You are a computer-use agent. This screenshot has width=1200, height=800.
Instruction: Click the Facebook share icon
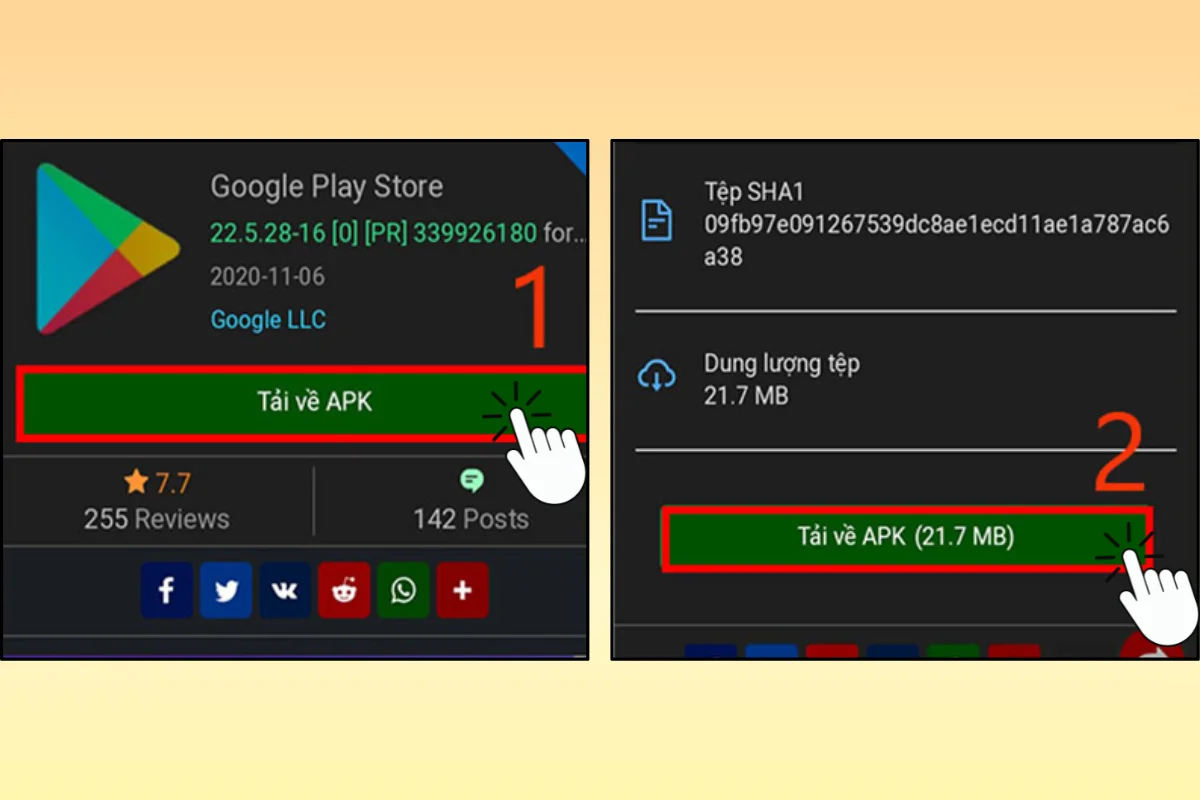(x=166, y=590)
